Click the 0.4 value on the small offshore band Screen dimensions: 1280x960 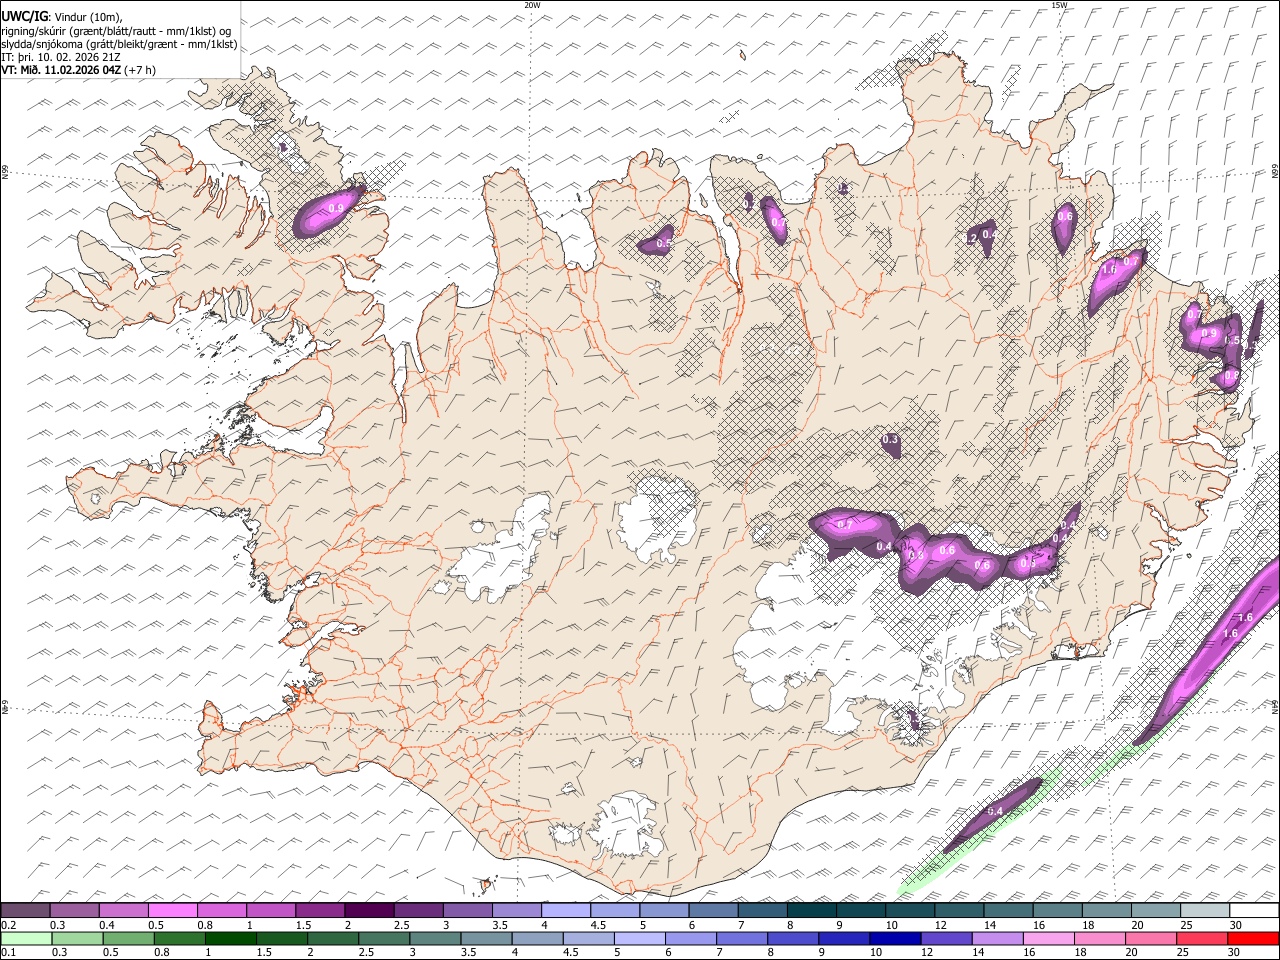pyautogui.click(x=995, y=810)
